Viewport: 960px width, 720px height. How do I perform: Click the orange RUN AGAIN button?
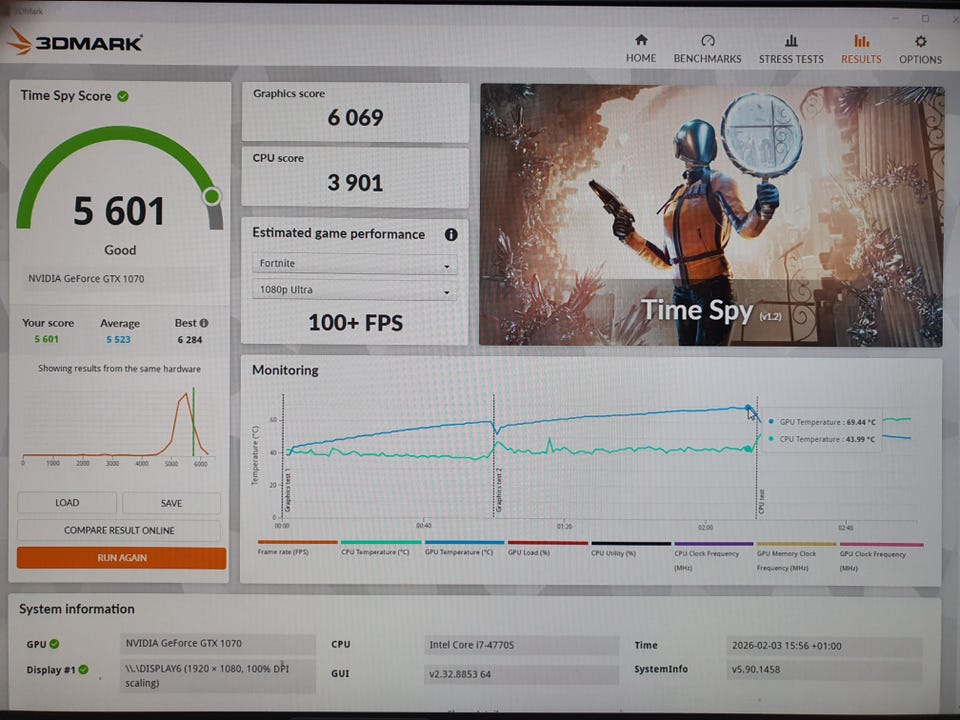(x=121, y=558)
